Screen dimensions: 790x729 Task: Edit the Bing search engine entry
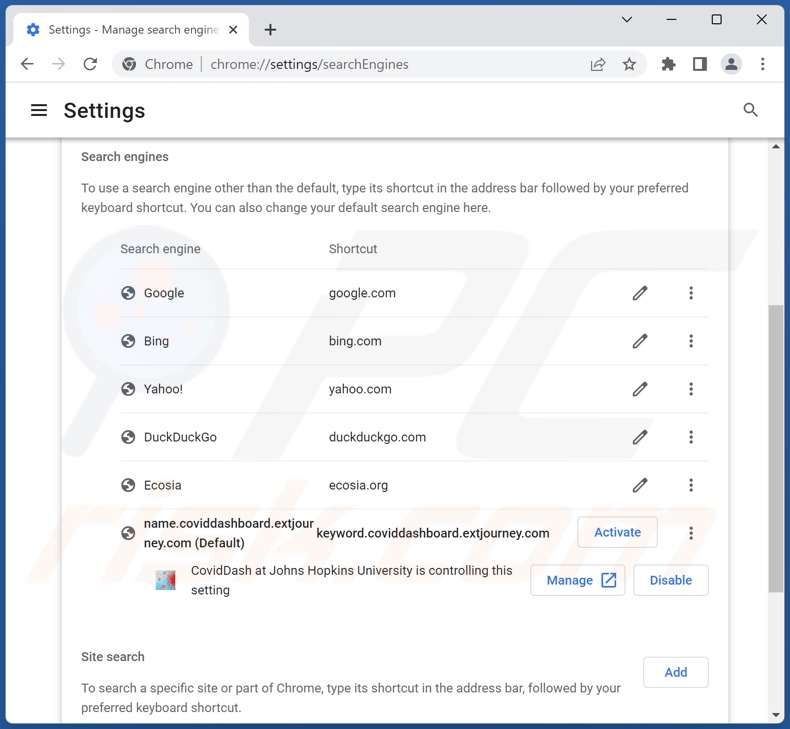(640, 341)
